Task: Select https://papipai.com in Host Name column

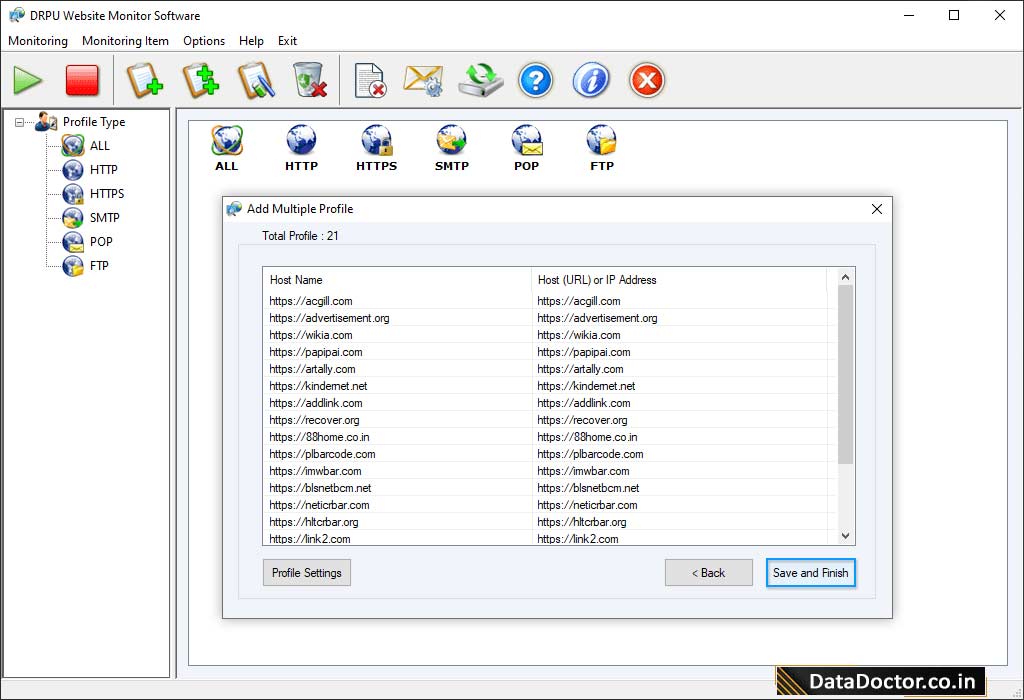Action: click(315, 352)
